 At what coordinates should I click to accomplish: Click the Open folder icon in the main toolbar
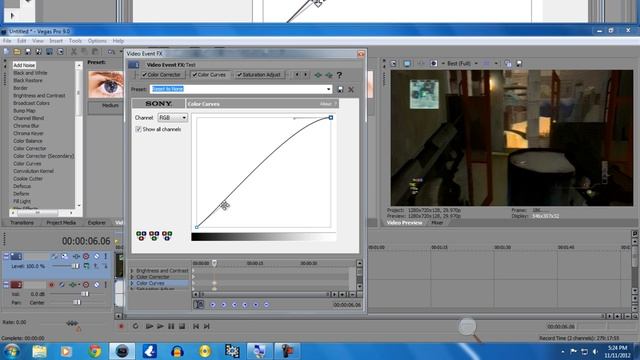pos(17,52)
